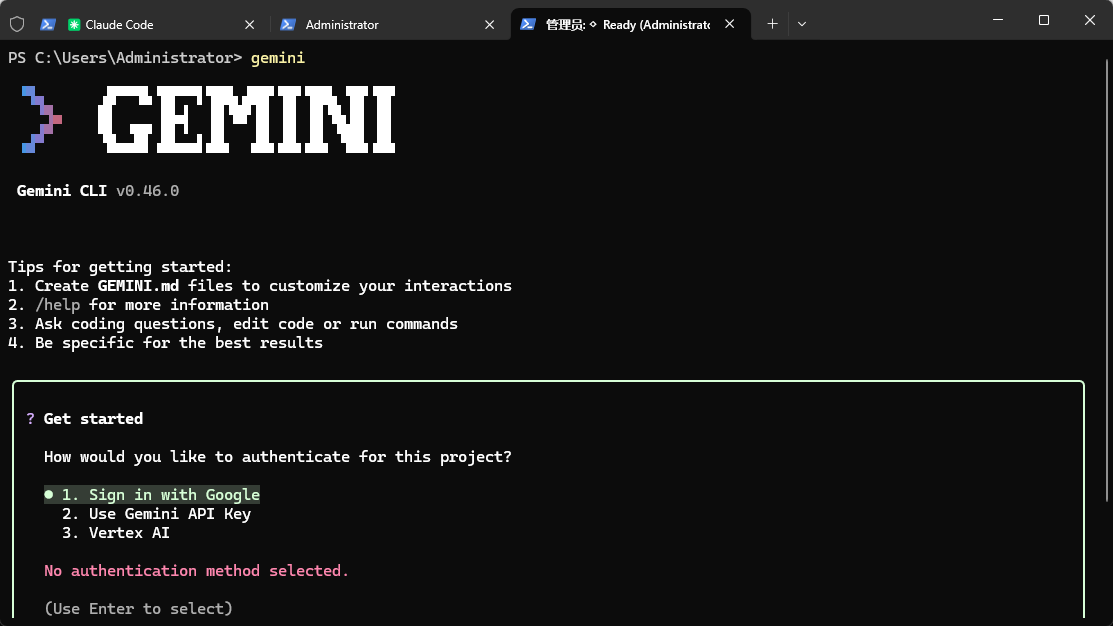
Task: Switch to the Administrator tab
Action: pyautogui.click(x=390, y=24)
